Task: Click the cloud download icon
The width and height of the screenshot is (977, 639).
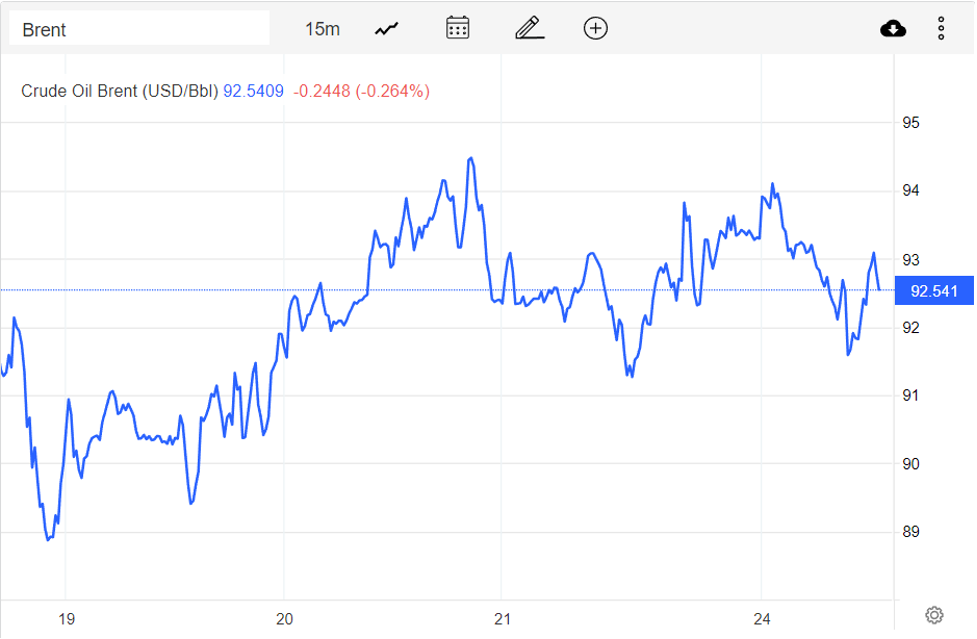Action: click(x=893, y=29)
